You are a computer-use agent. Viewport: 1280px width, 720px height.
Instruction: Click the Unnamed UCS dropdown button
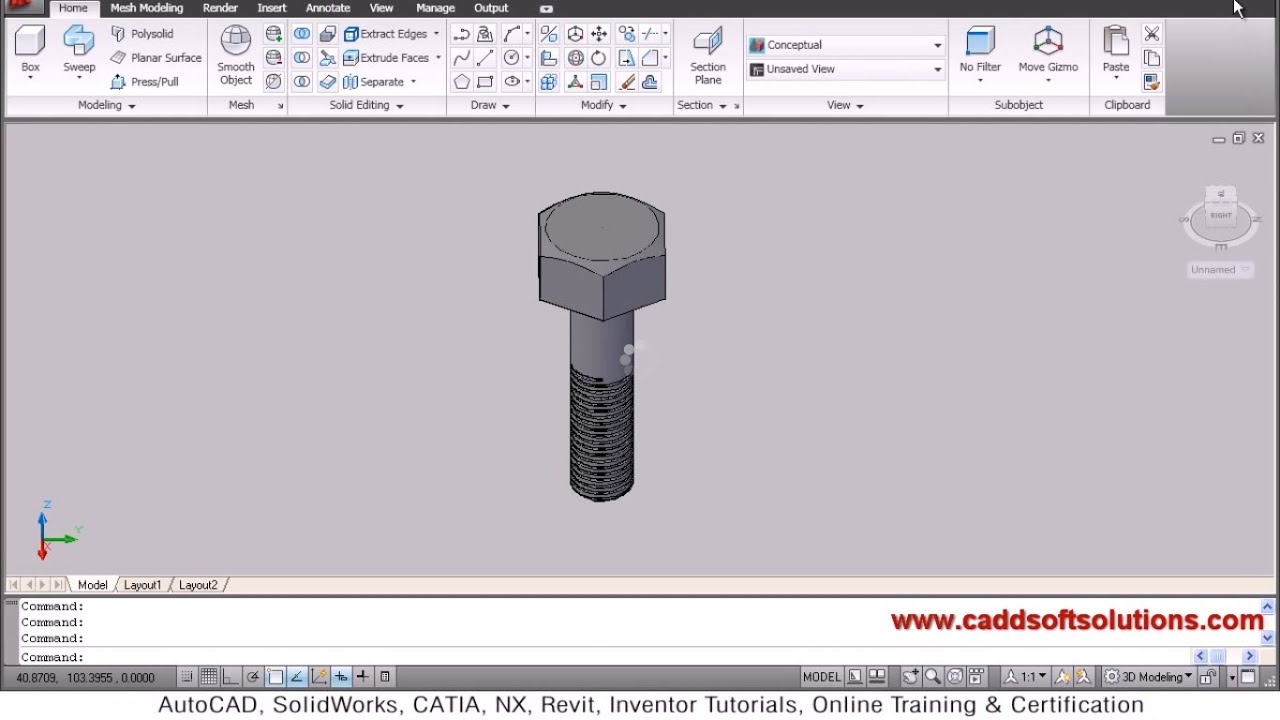click(x=1220, y=270)
